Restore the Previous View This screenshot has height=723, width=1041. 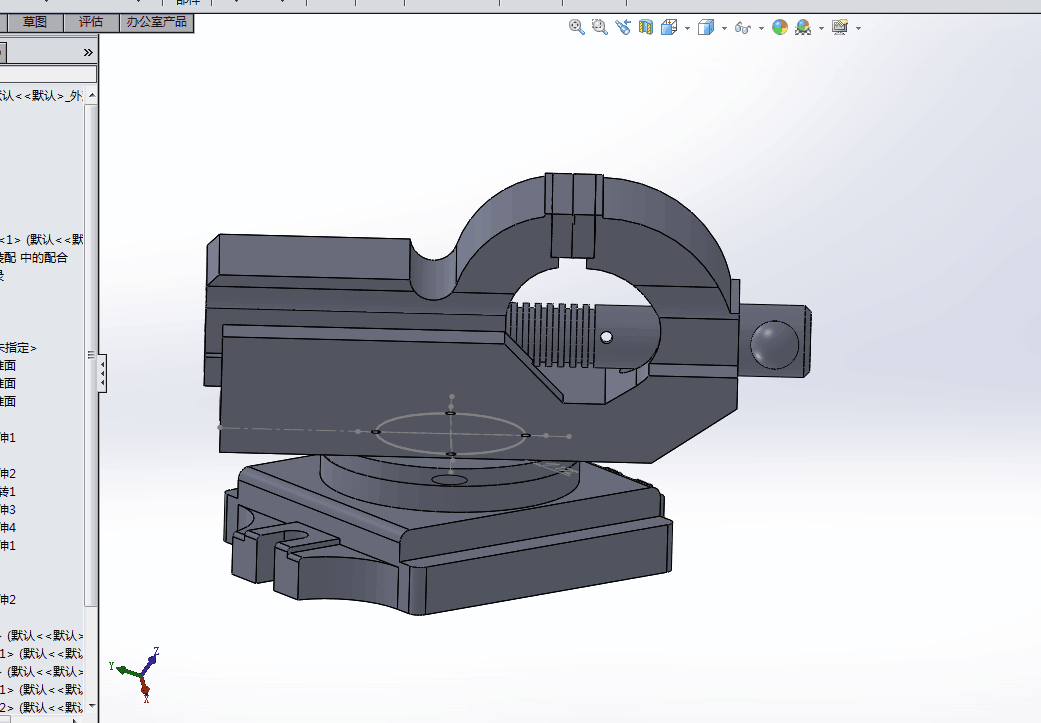tap(623, 27)
